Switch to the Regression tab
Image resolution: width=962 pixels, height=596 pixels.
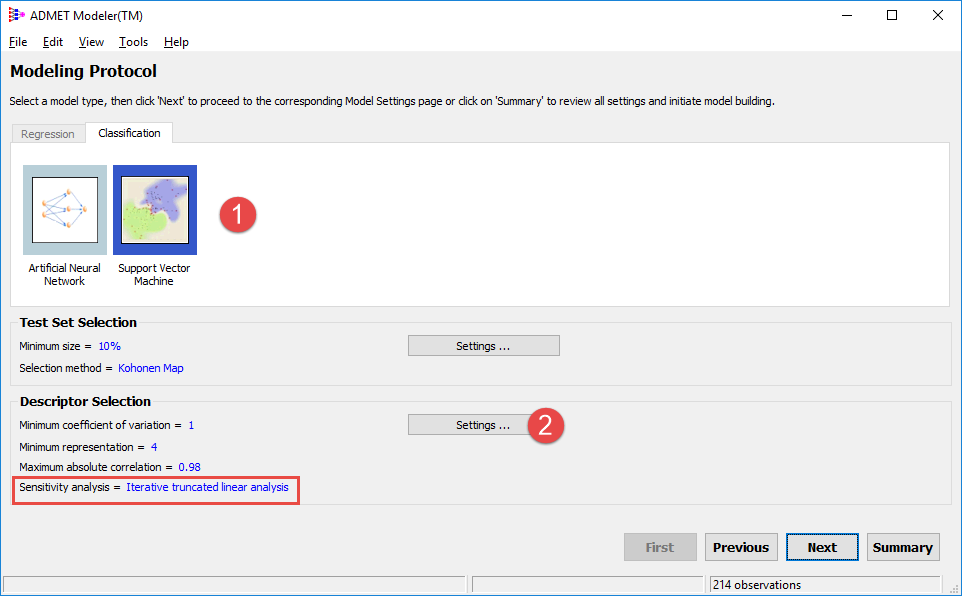coord(48,134)
